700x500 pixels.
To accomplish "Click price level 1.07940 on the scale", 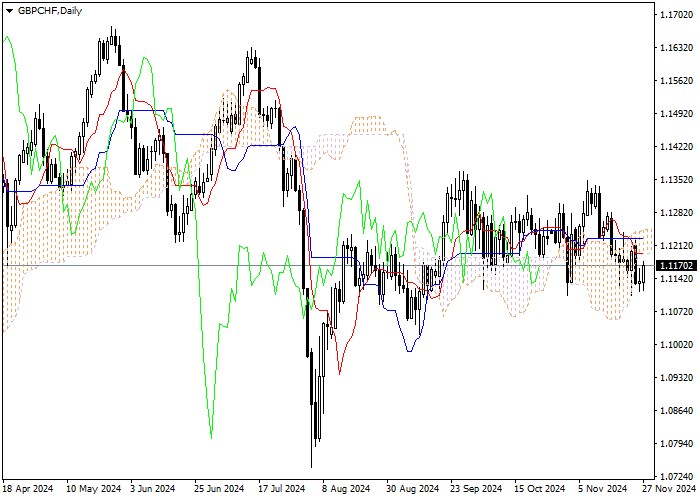I will coord(676,444).
